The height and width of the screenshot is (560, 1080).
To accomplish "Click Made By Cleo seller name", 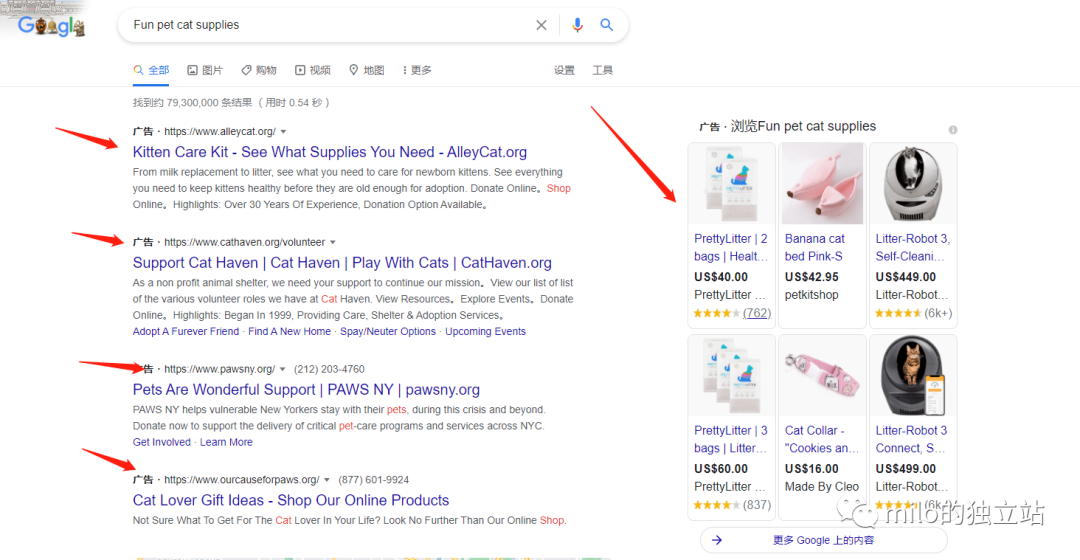I will click(822, 487).
